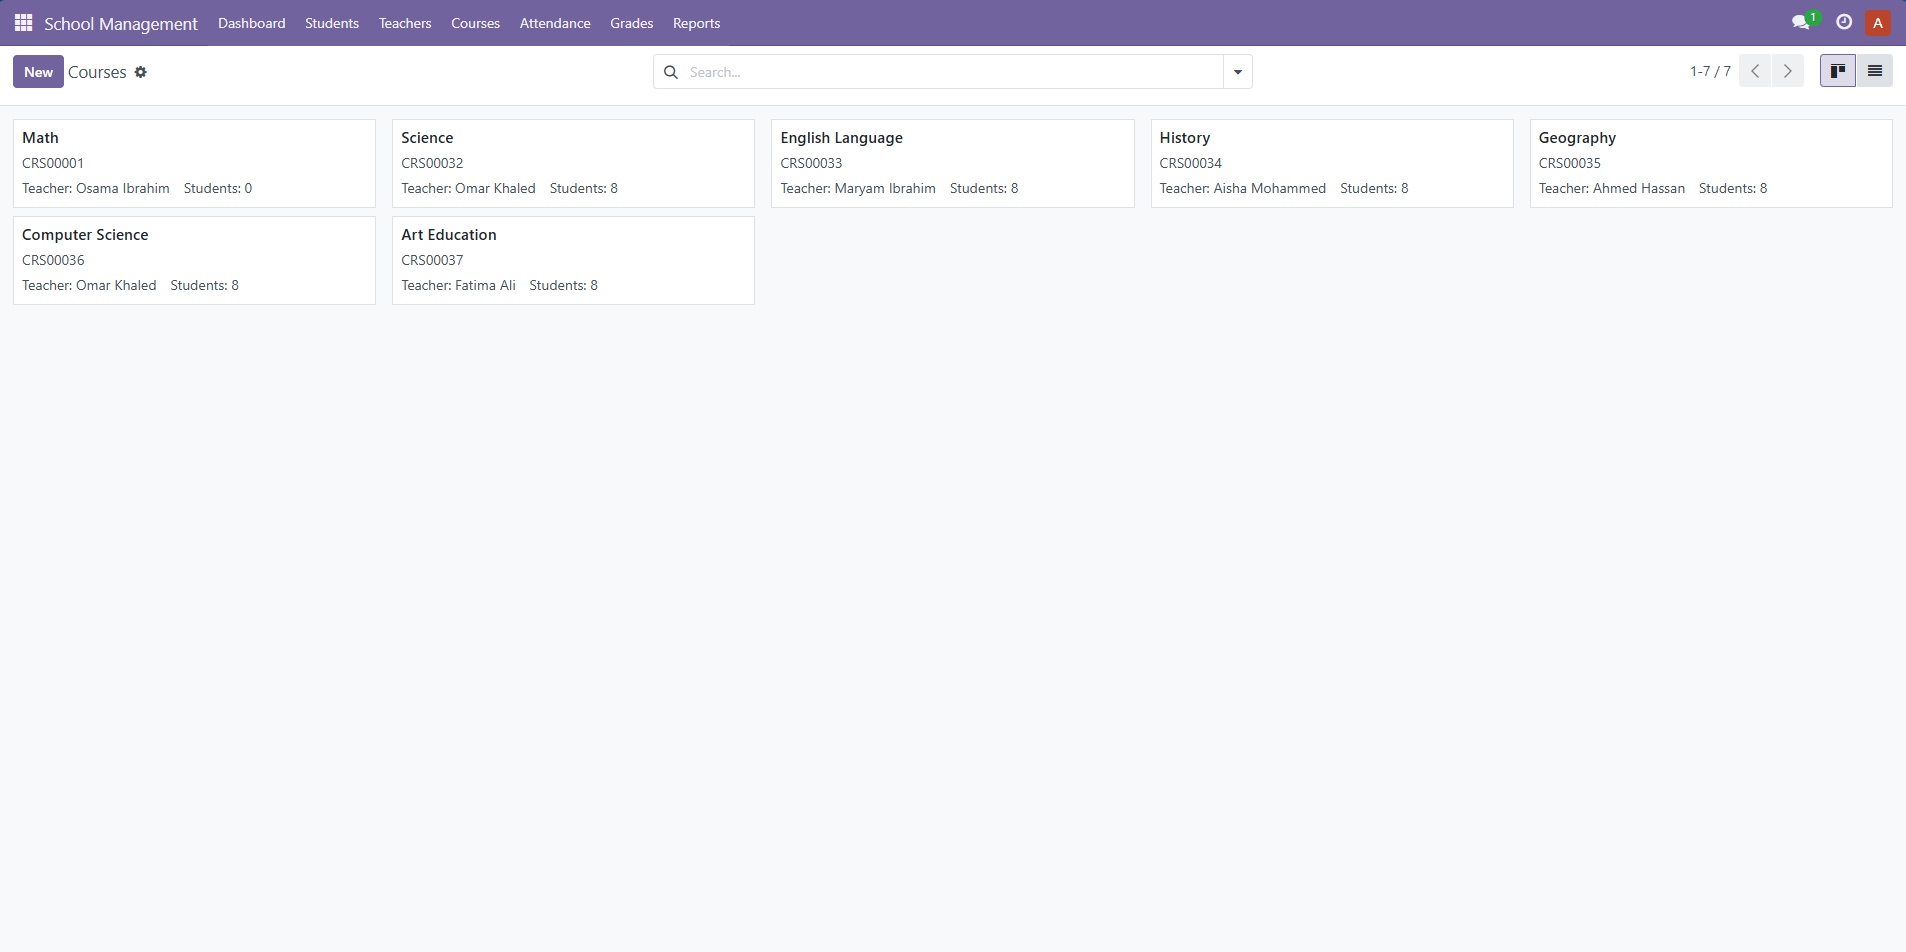Image resolution: width=1906 pixels, height=952 pixels.
Task: Switch to Kanban view
Action: point(1838,71)
